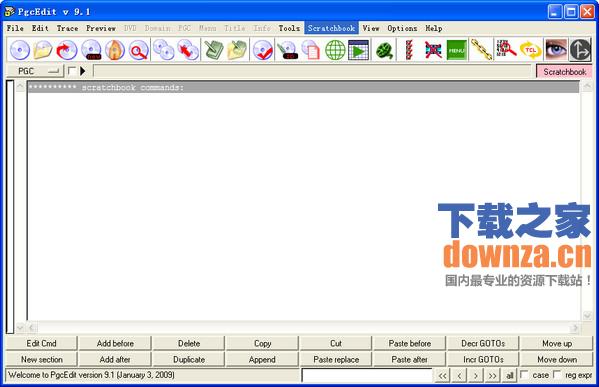
Task: Toggle the checkbox beside PGC selector
Action: tap(71, 71)
